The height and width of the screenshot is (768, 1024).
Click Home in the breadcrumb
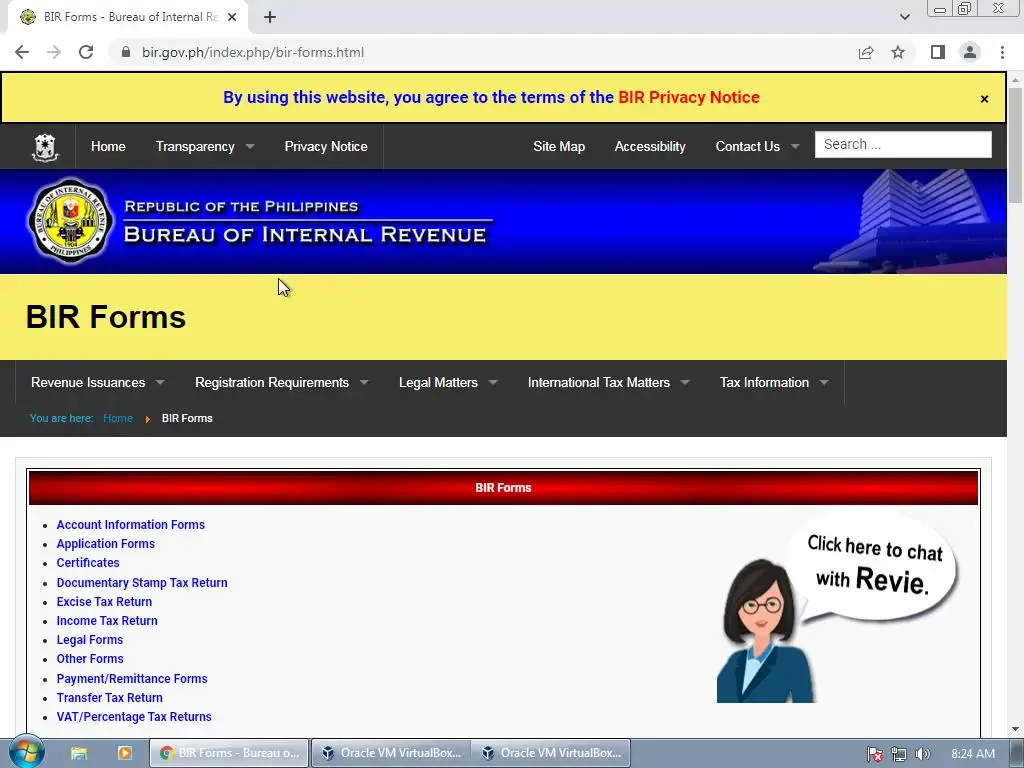point(118,418)
